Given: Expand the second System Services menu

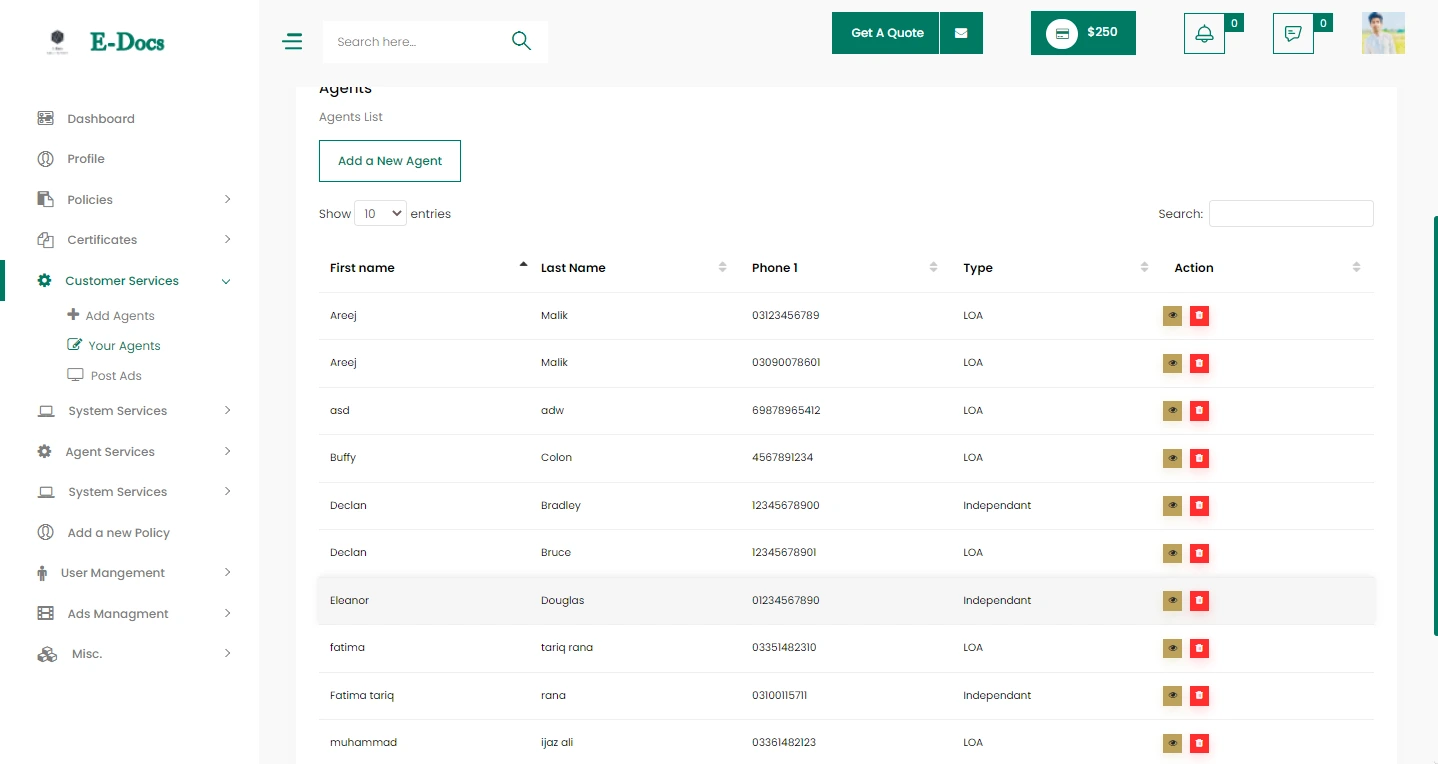Looking at the screenshot, I should tap(134, 492).
